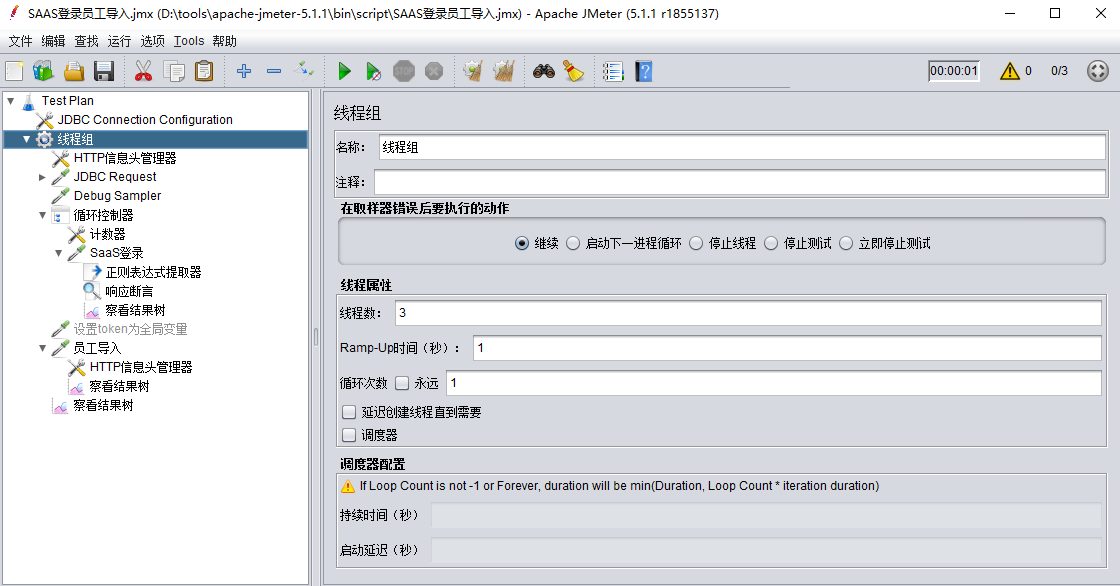The image size is (1120, 586).
Task: Click the Toggle enable/disable icon
Action: [304, 71]
